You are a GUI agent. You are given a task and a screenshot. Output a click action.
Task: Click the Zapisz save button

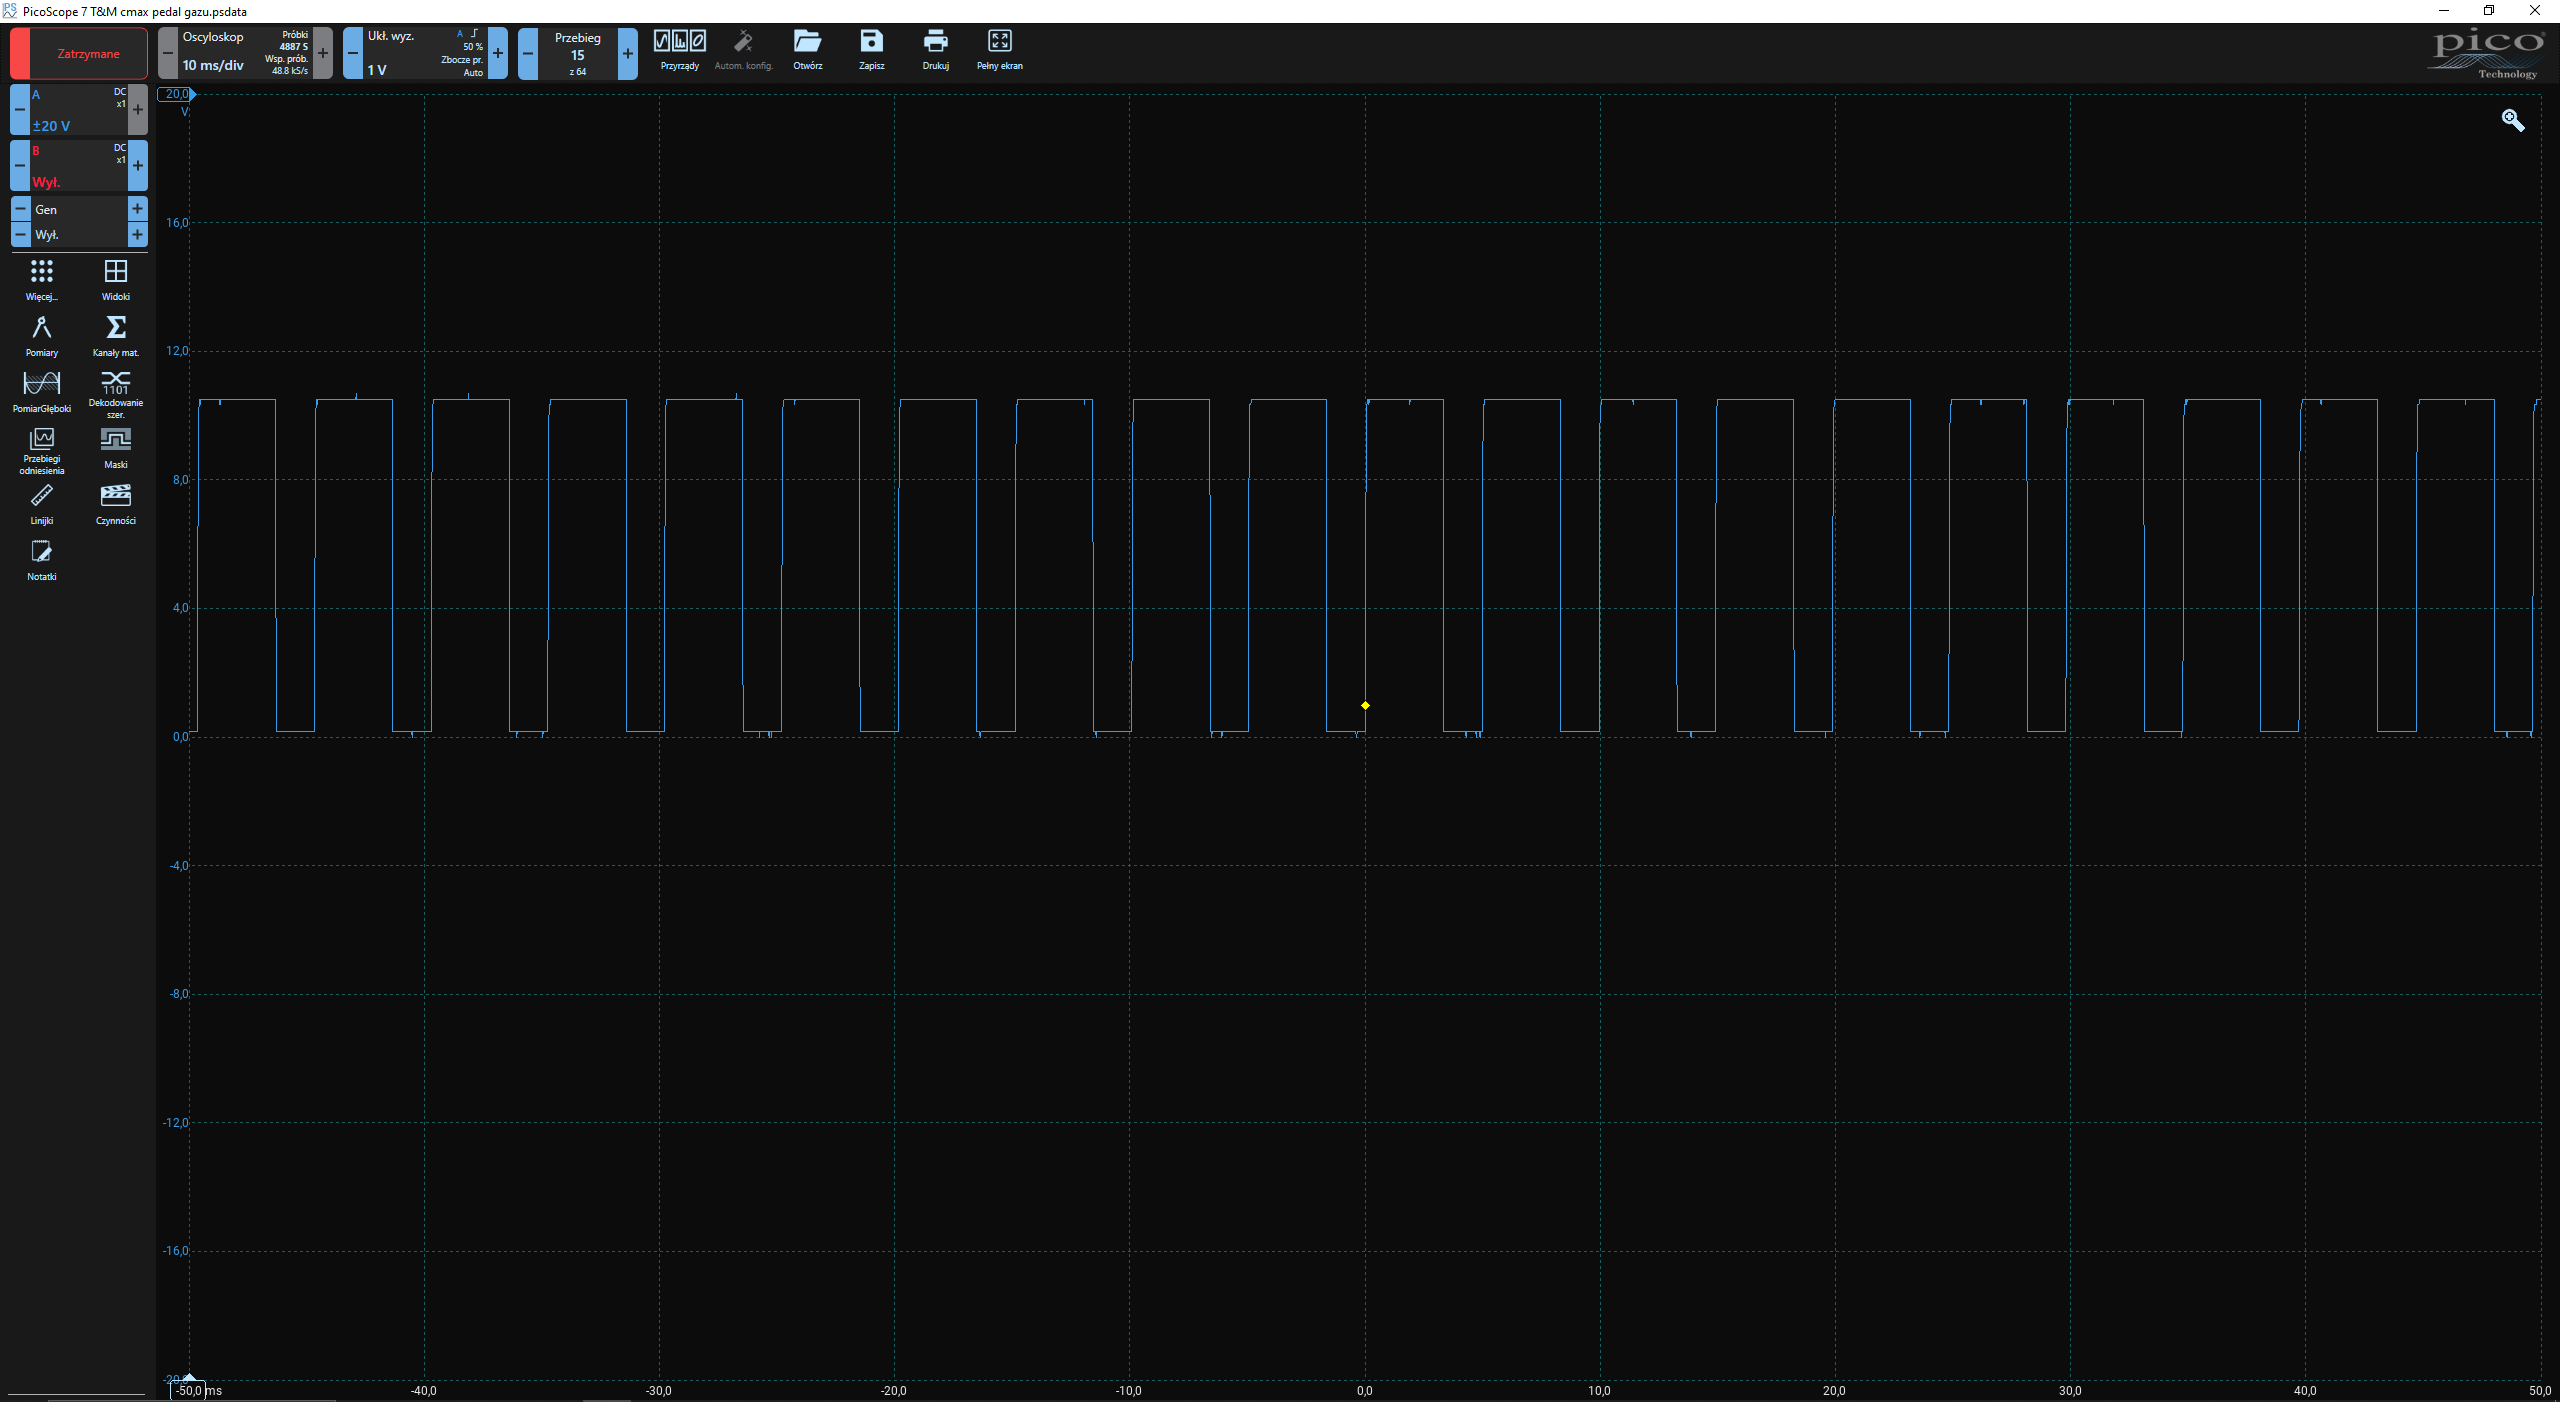pyautogui.click(x=871, y=50)
